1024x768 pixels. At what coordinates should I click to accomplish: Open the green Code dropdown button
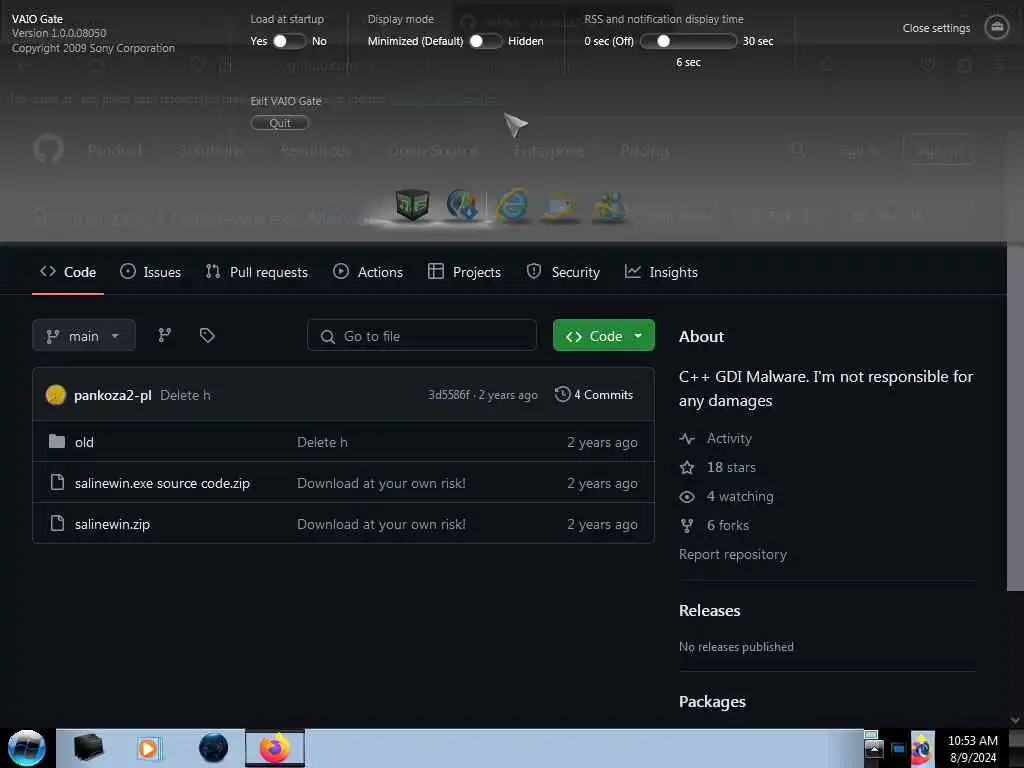coord(603,336)
